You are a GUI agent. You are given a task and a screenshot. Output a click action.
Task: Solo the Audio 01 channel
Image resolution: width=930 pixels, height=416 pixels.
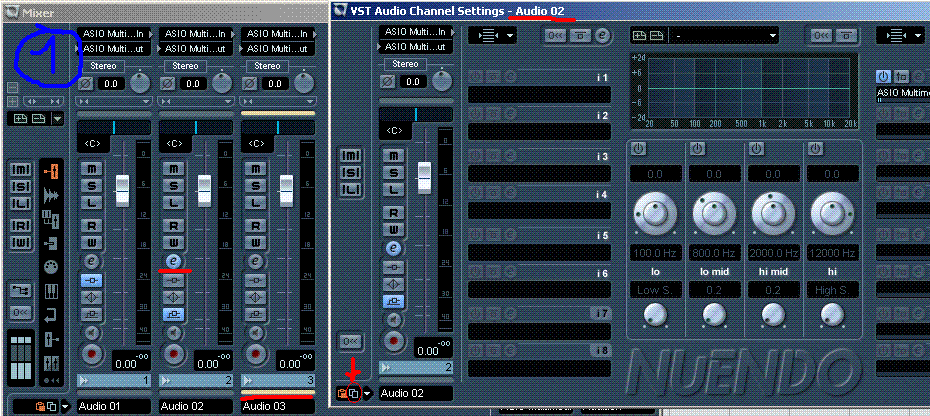91,186
